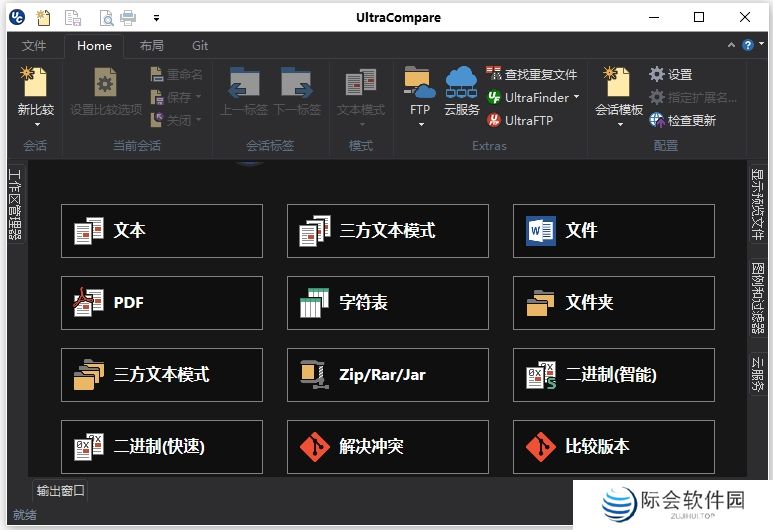Switch to the 布局 (layout) ribbon tab

151,46
